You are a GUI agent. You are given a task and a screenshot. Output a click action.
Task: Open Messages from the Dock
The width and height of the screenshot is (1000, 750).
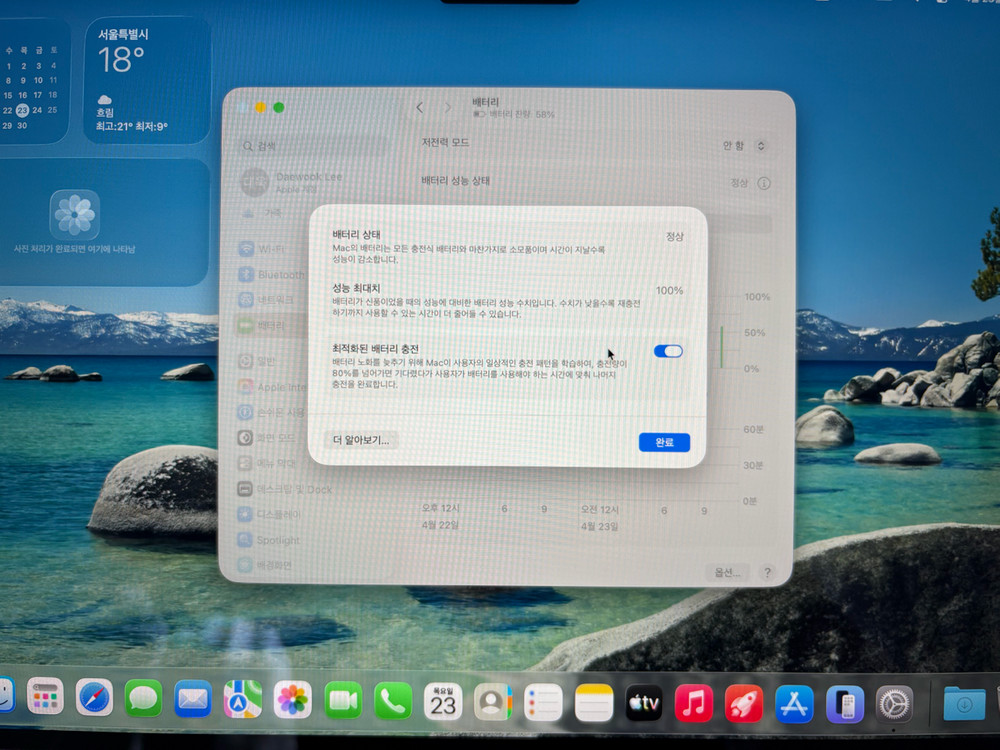pos(143,698)
